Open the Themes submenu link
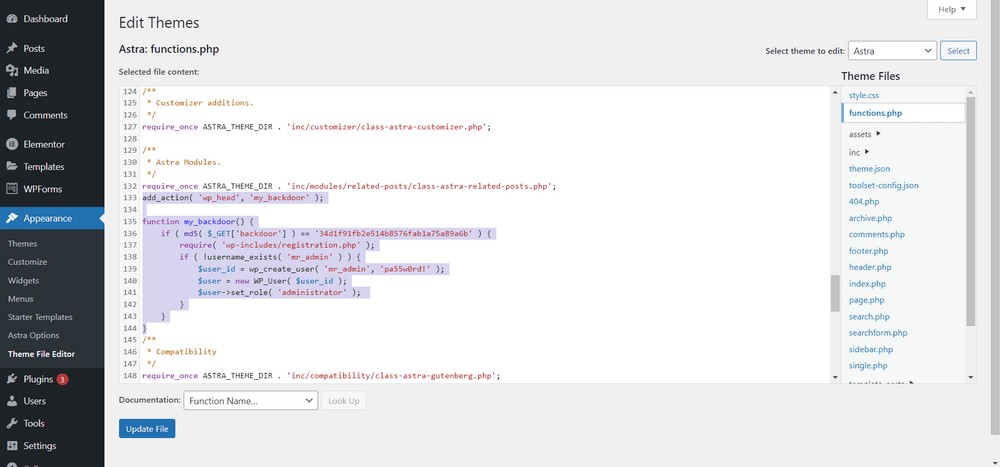The width and height of the screenshot is (1000, 467). point(22,244)
